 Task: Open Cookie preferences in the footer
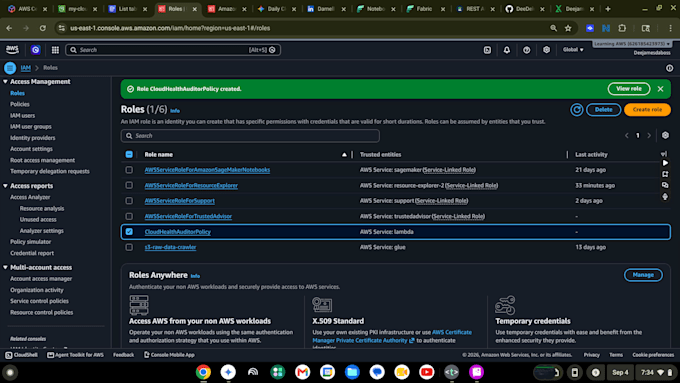click(653, 355)
